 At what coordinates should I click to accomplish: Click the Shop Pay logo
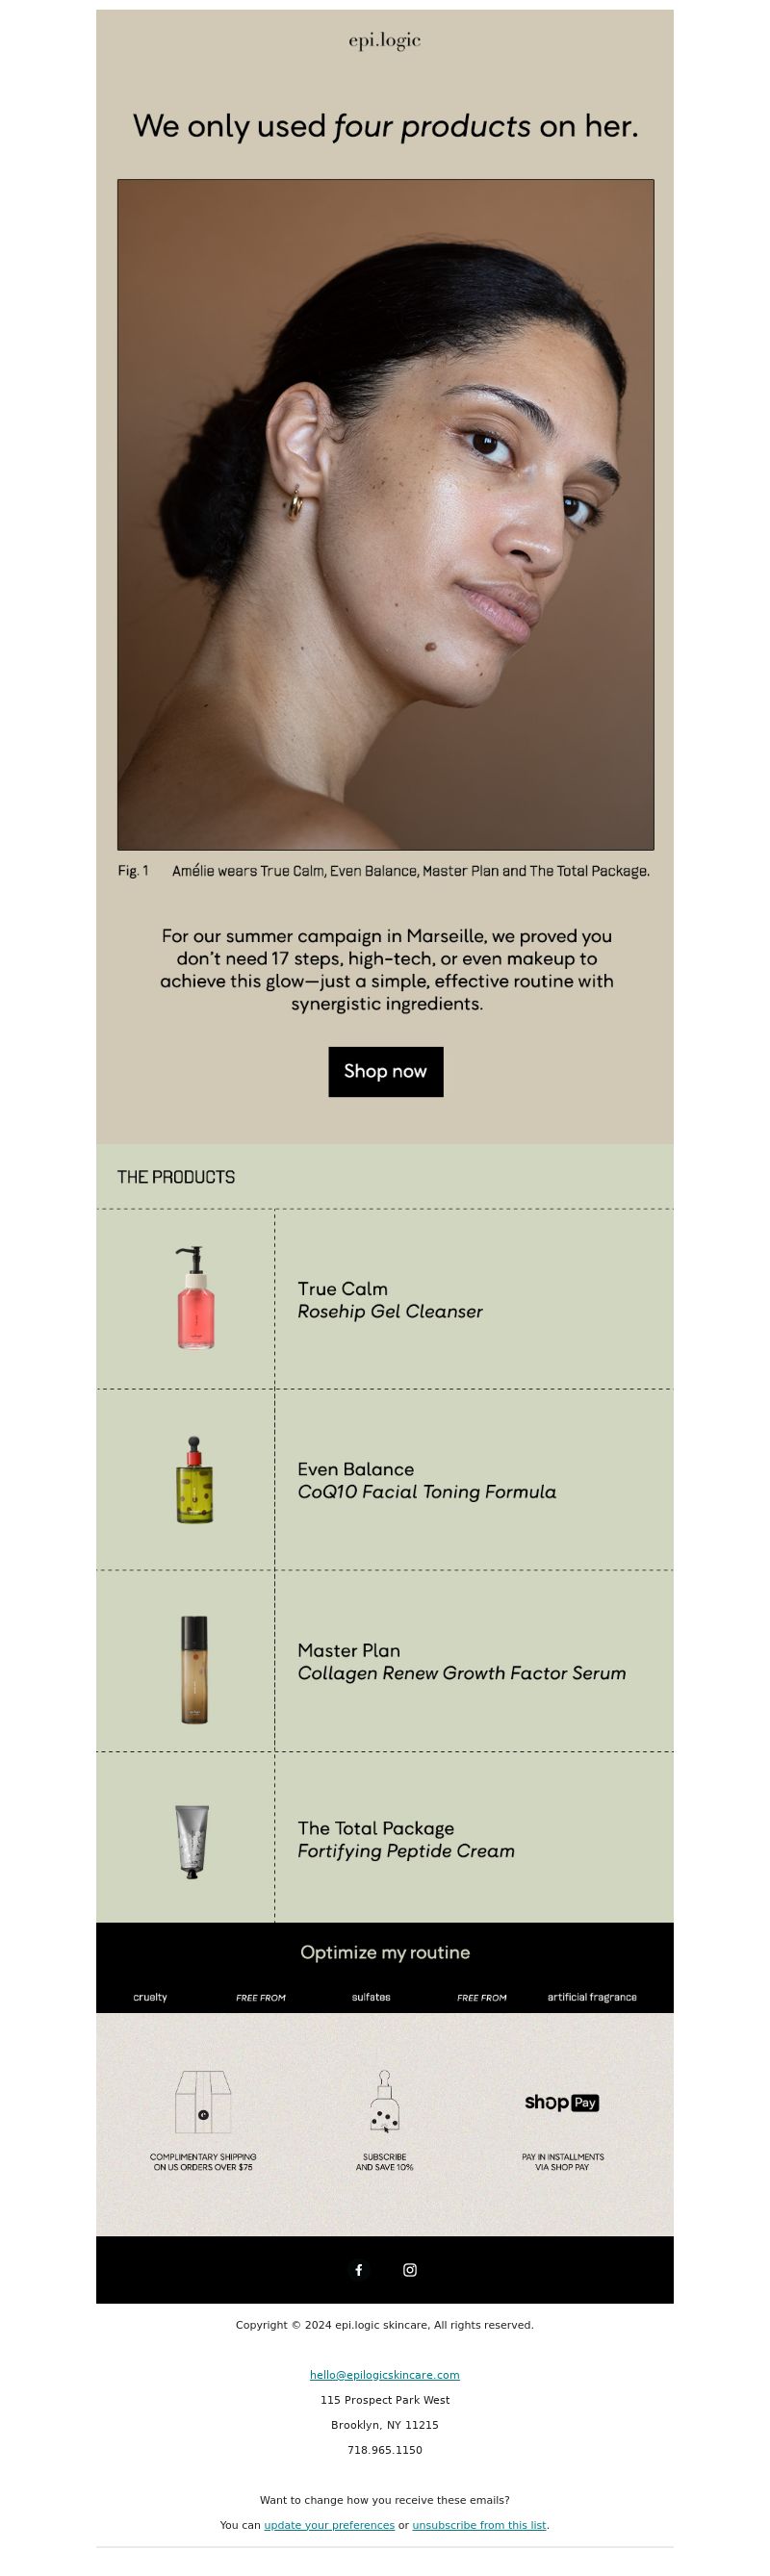[562, 2102]
